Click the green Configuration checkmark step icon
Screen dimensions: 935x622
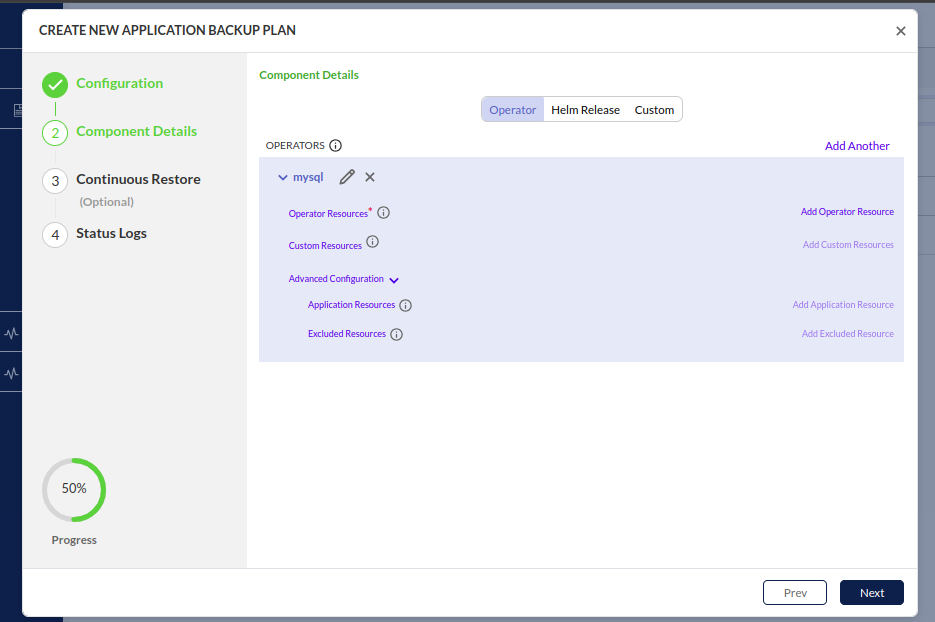coord(55,85)
